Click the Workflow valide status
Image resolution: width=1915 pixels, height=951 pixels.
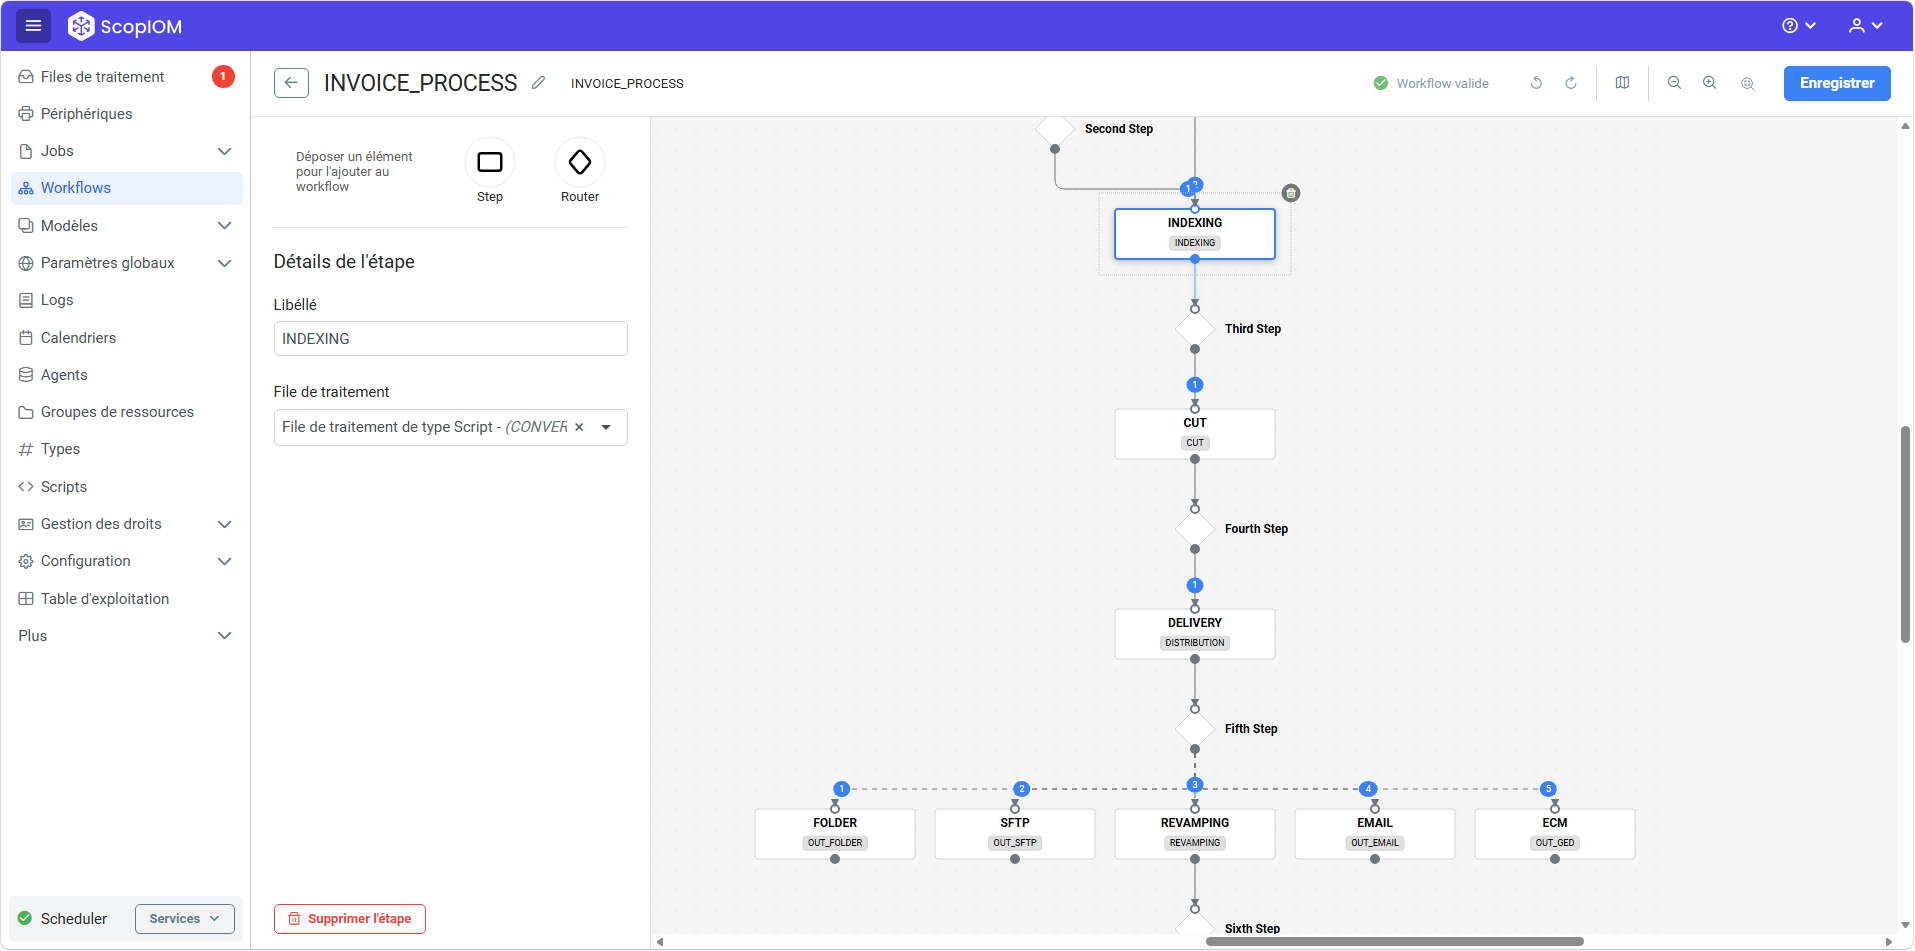click(x=1431, y=83)
